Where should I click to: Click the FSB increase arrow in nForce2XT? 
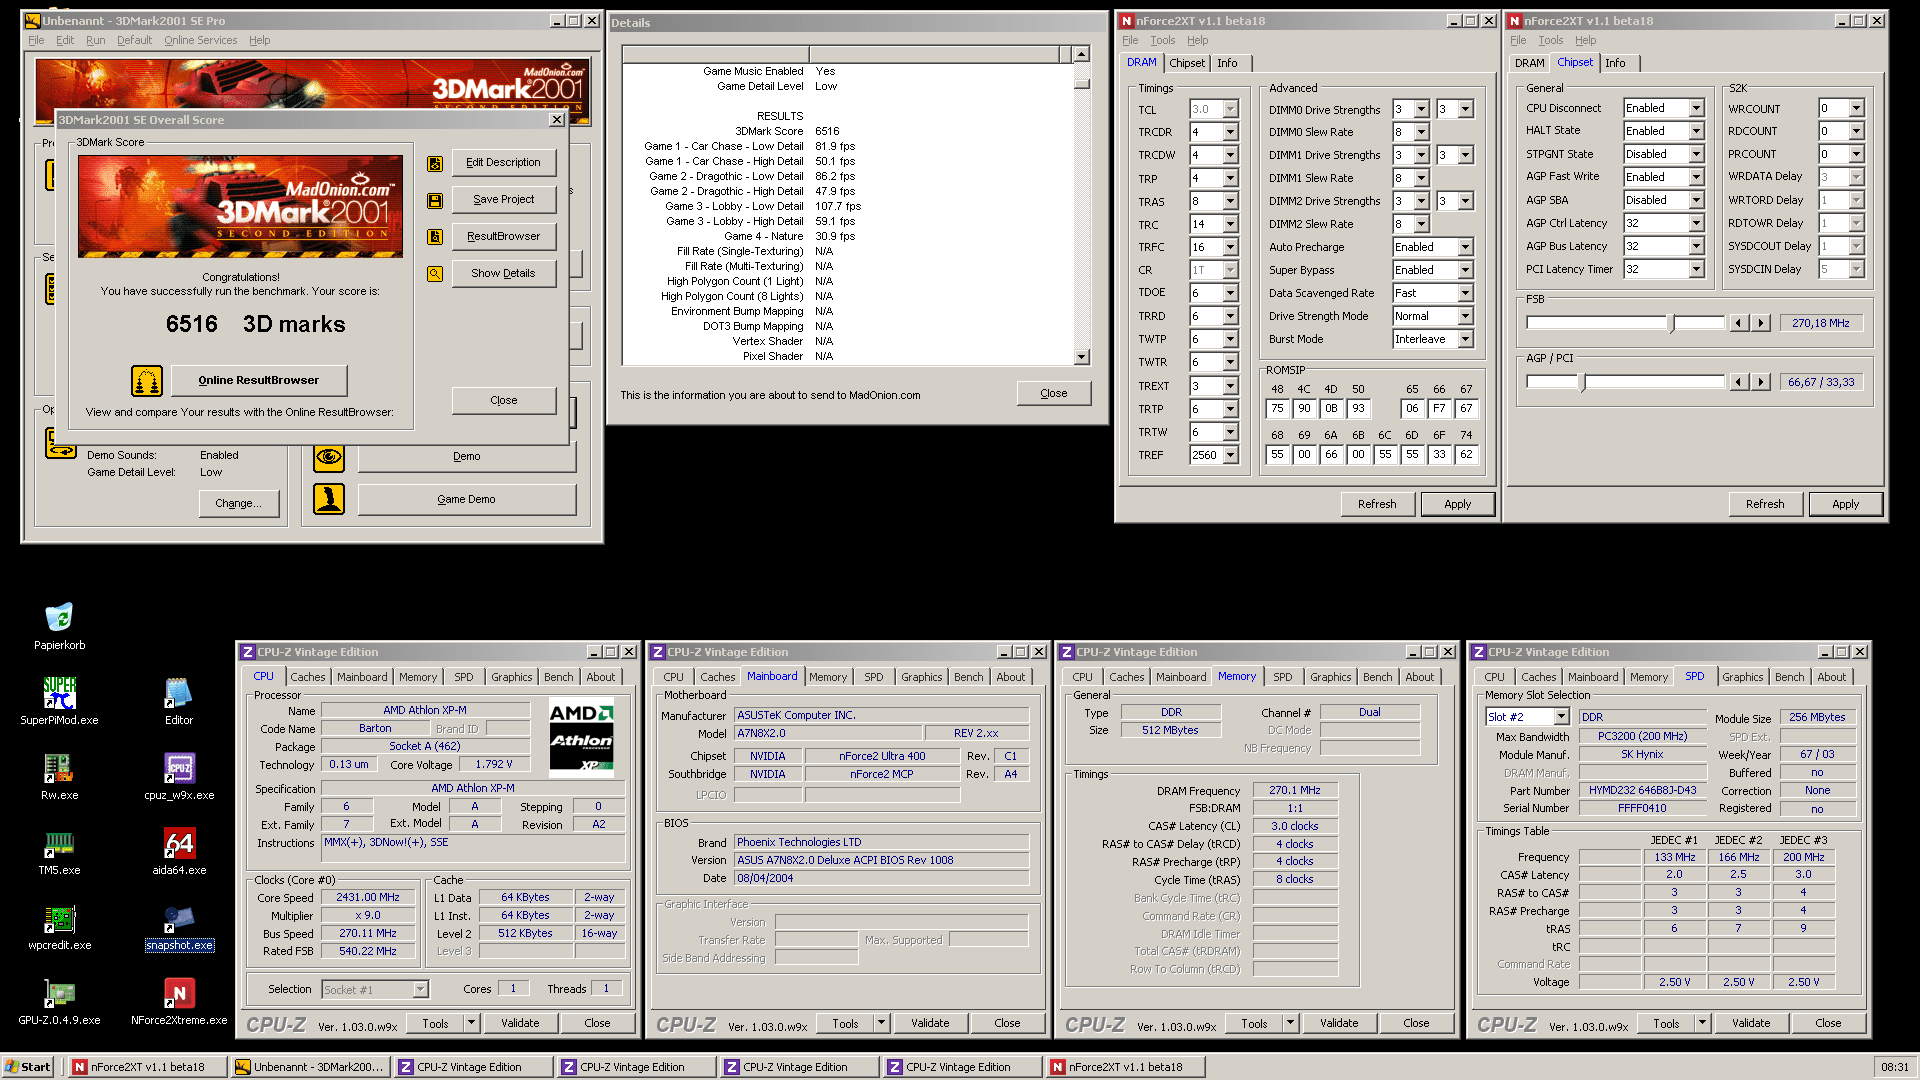(1762, 323)
